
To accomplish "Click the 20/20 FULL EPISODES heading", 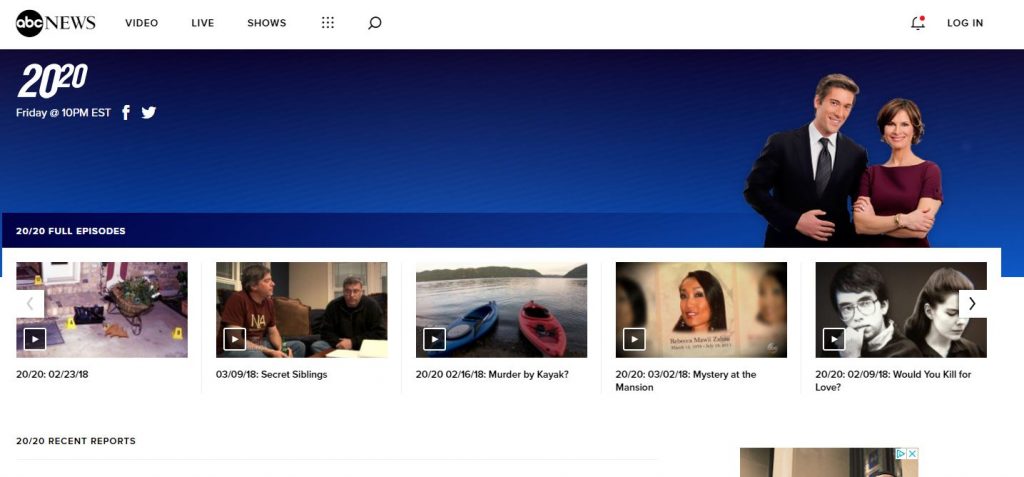I will click(71, 231).
